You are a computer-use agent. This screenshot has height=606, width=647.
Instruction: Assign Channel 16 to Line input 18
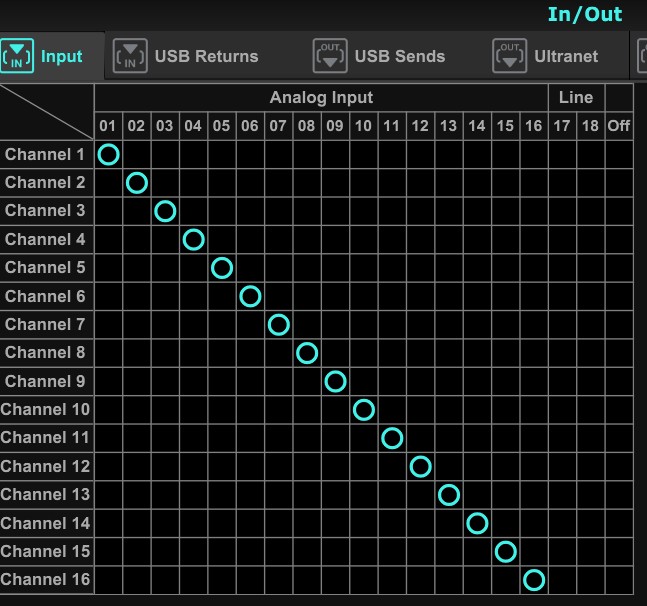tap(590, 580)
